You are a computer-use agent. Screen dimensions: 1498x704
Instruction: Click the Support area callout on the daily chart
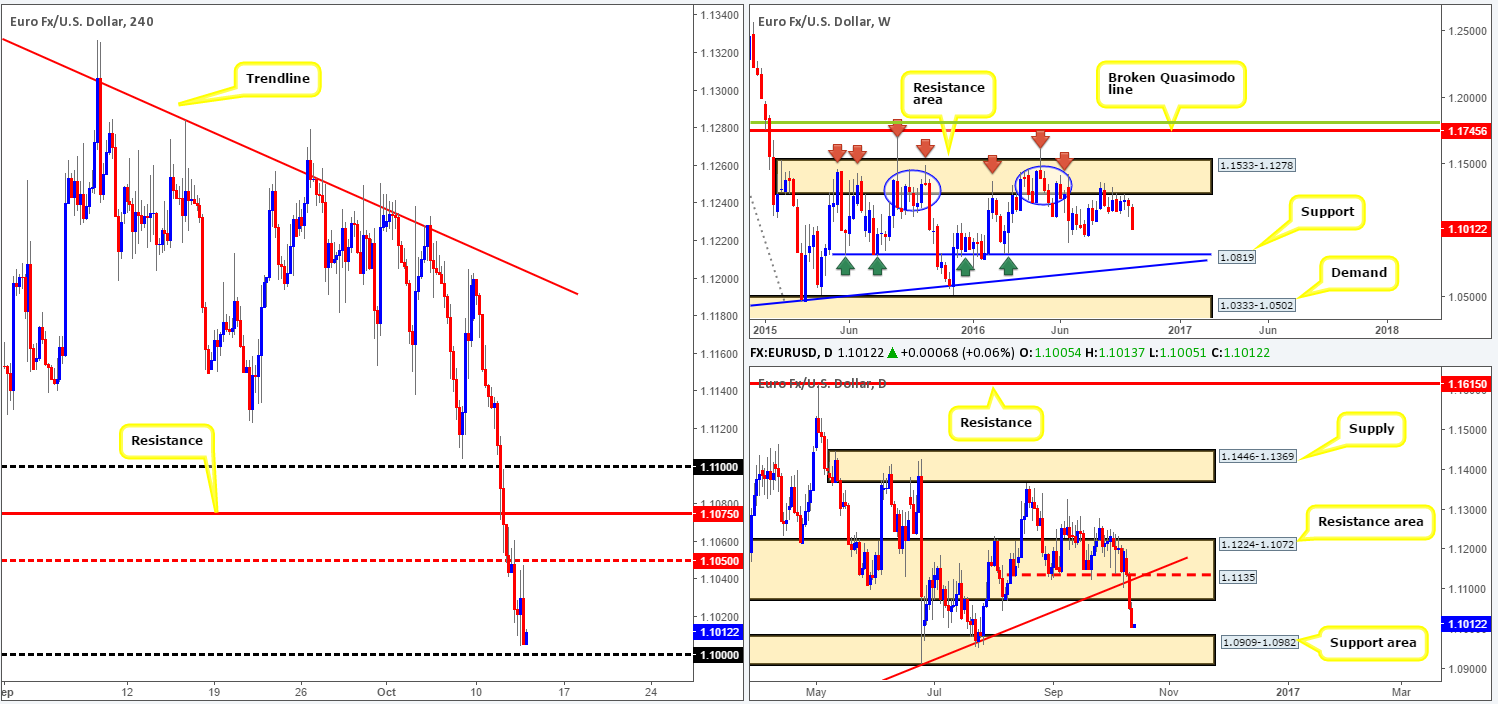(1373, 643)
